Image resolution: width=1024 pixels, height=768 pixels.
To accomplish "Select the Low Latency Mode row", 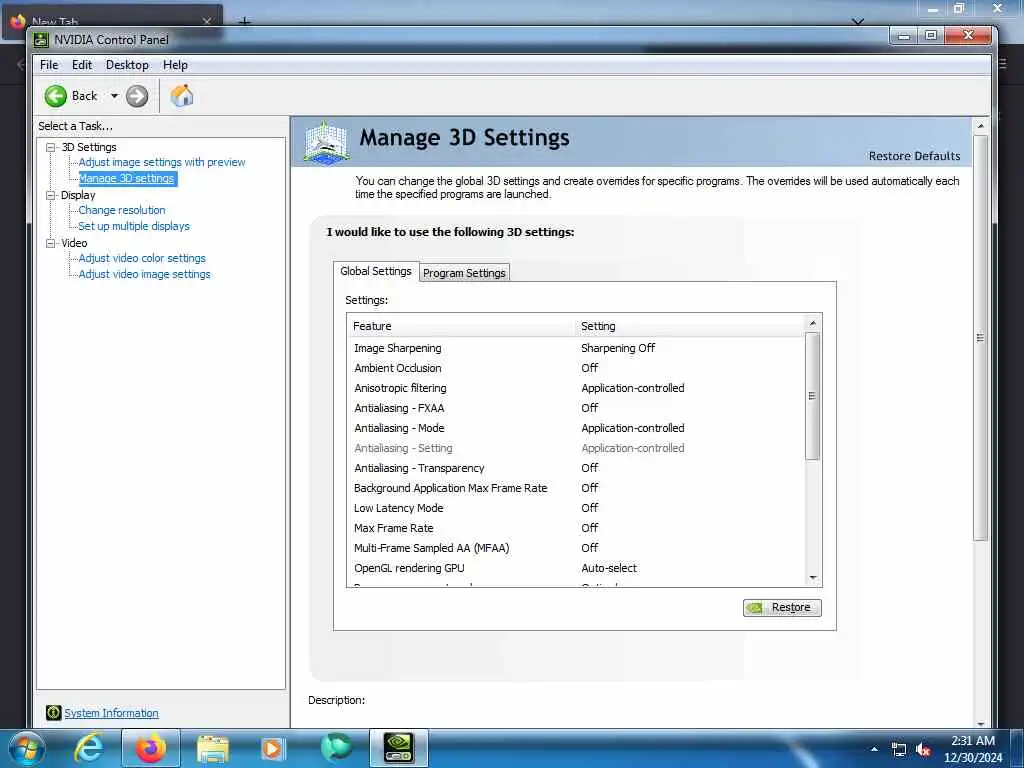I will [577, 508].
